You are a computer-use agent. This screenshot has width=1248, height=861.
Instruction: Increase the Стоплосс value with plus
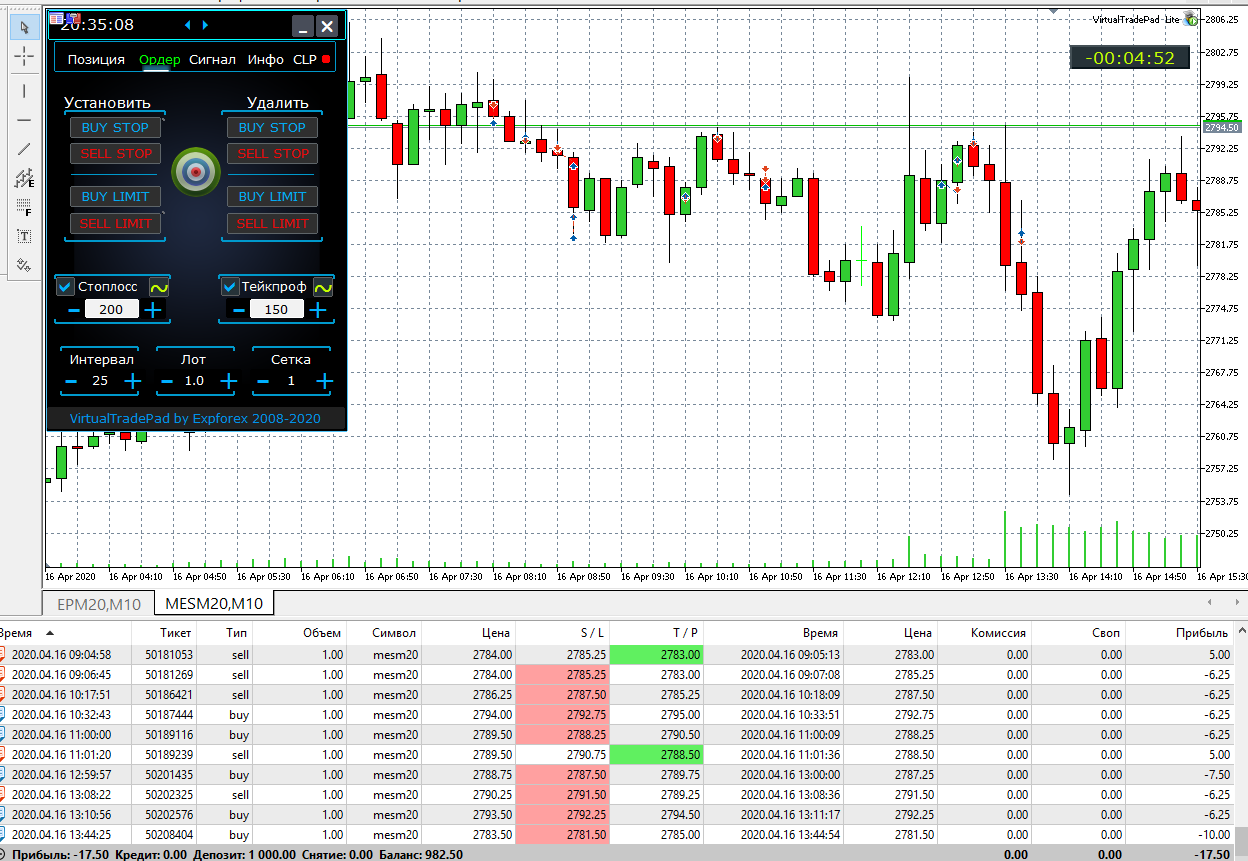153,310
